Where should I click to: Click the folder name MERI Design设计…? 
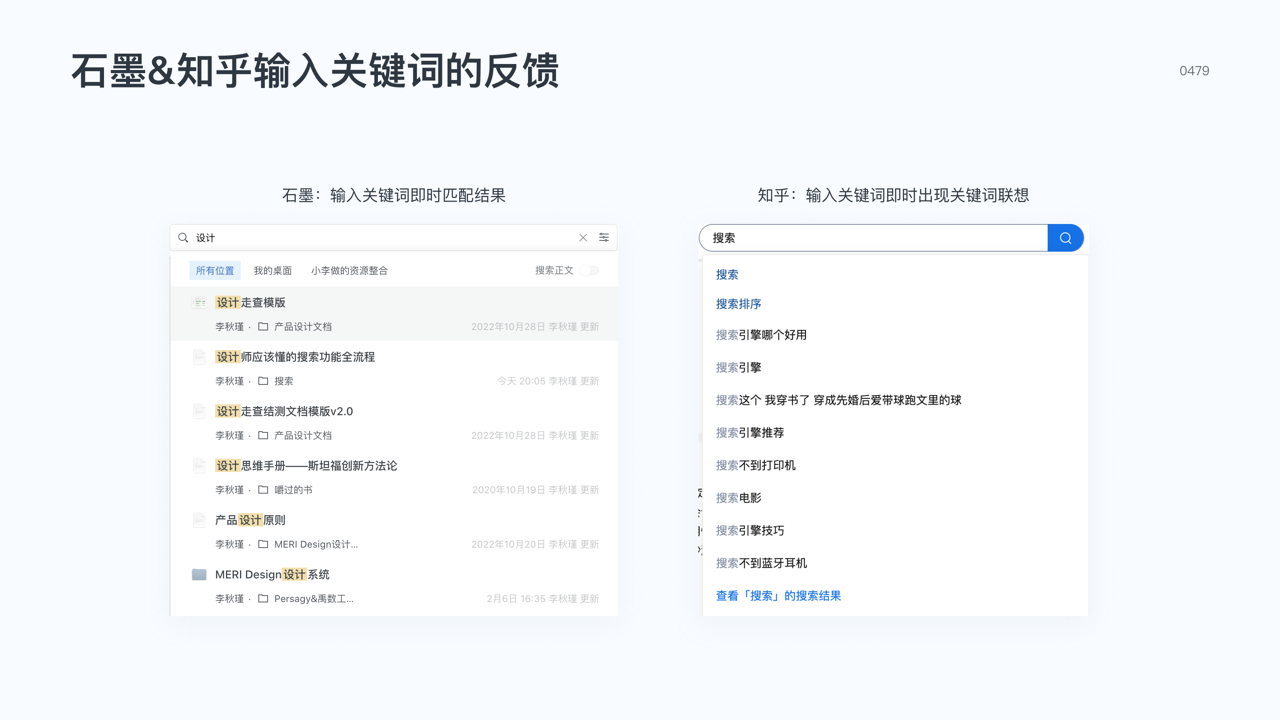(x=316, y=544)
